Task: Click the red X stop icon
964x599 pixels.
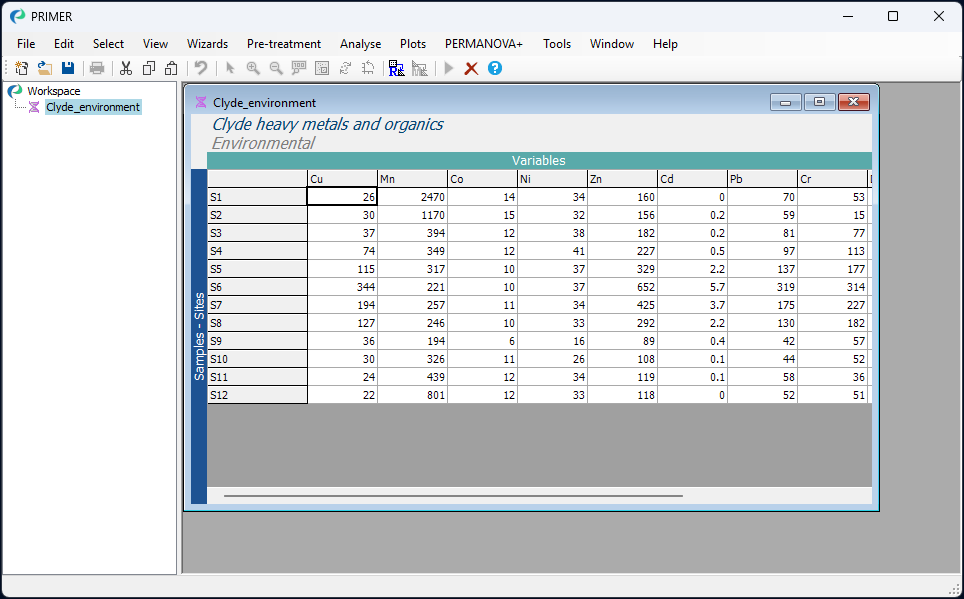Action: (x=471, y=67)
